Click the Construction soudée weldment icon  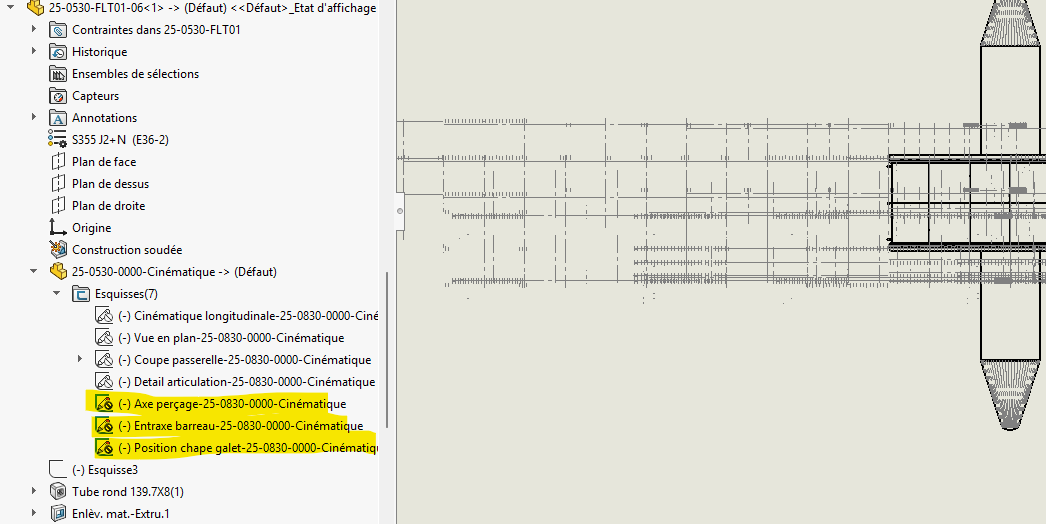(x=58, y=250)
